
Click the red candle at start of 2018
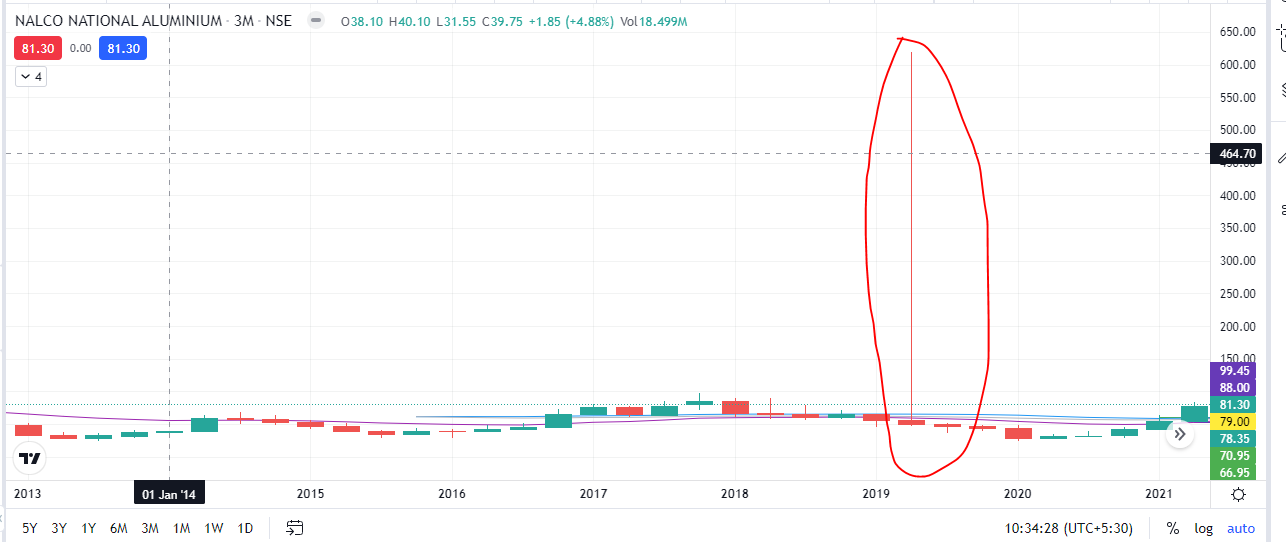[x=735, y=407]
